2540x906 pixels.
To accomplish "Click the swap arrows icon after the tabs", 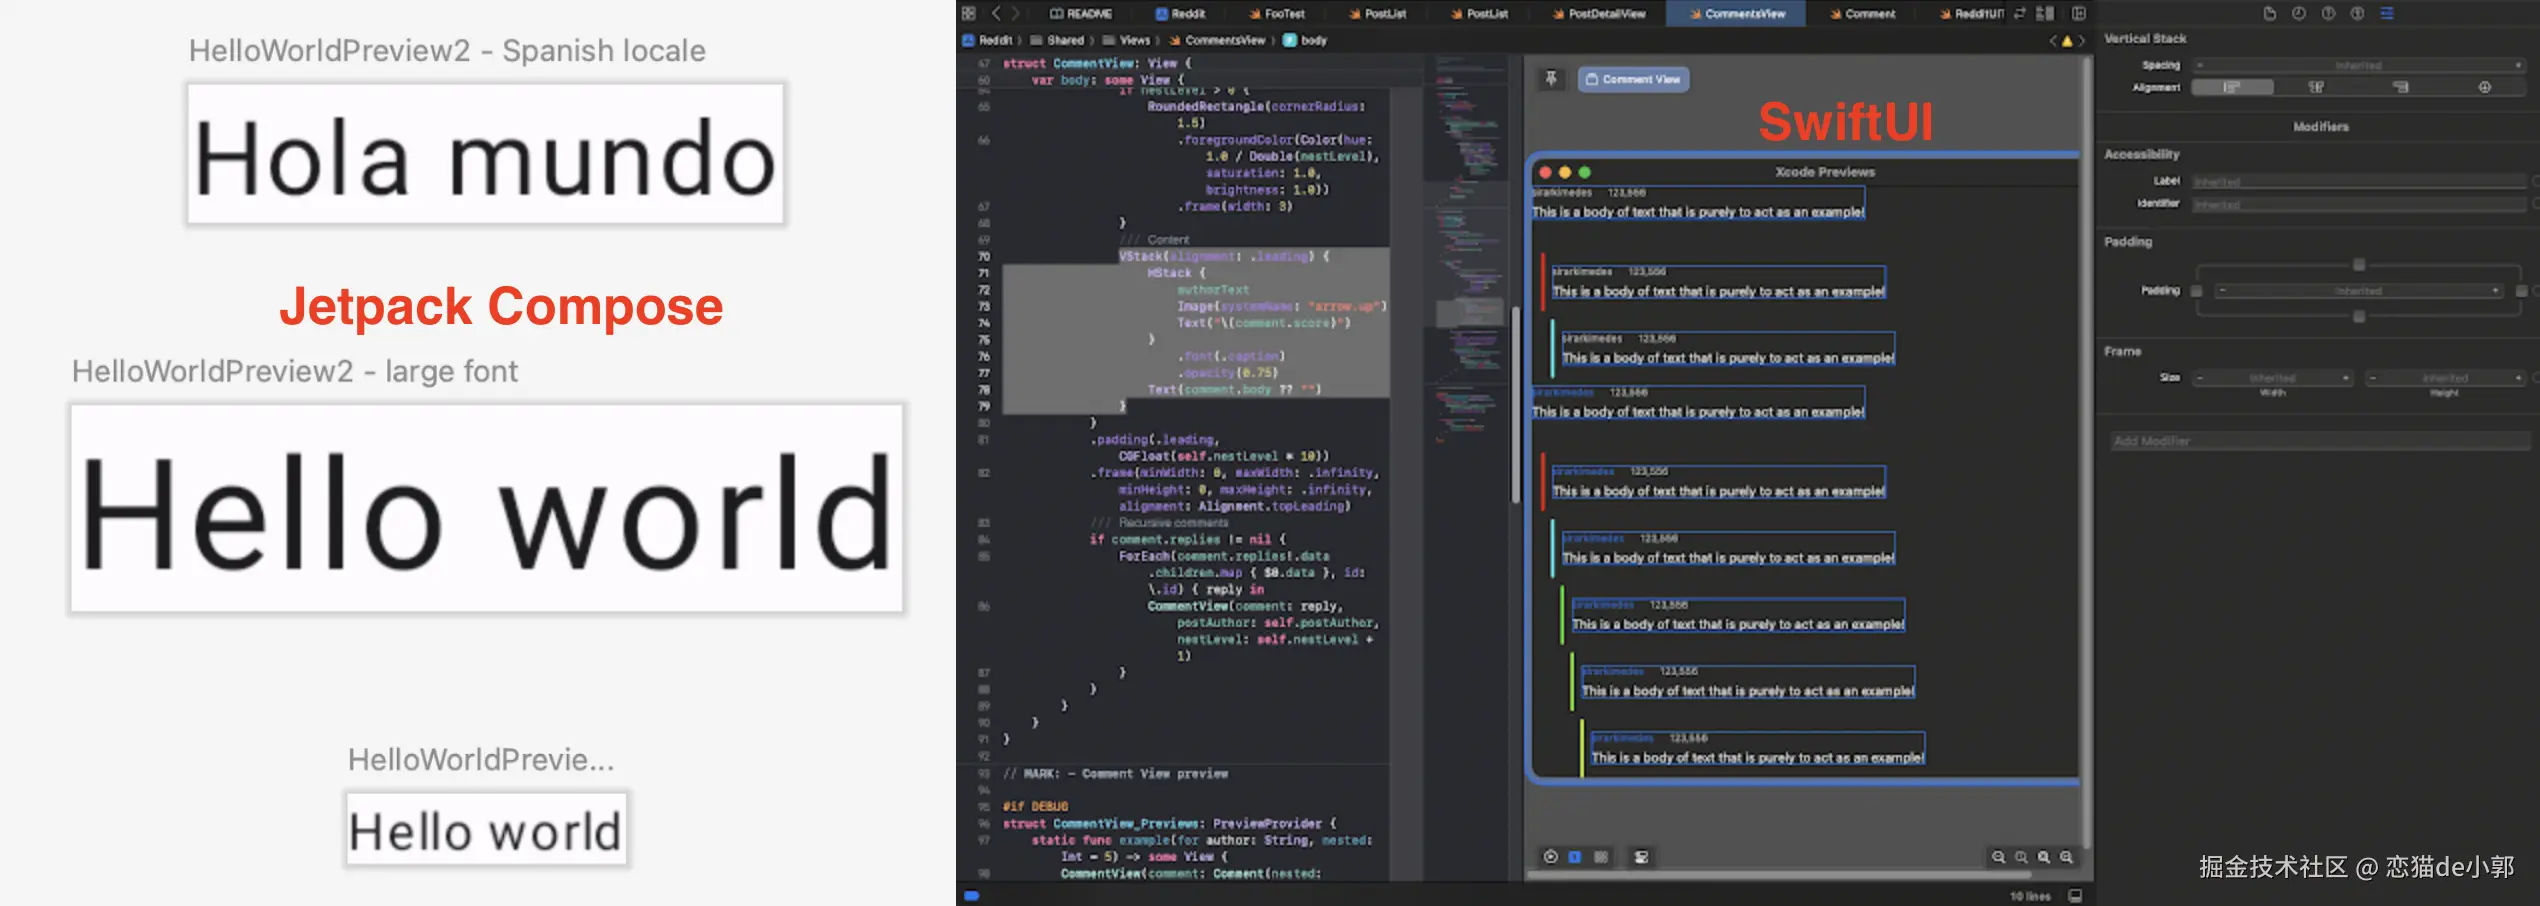I will click(2020, 13).
